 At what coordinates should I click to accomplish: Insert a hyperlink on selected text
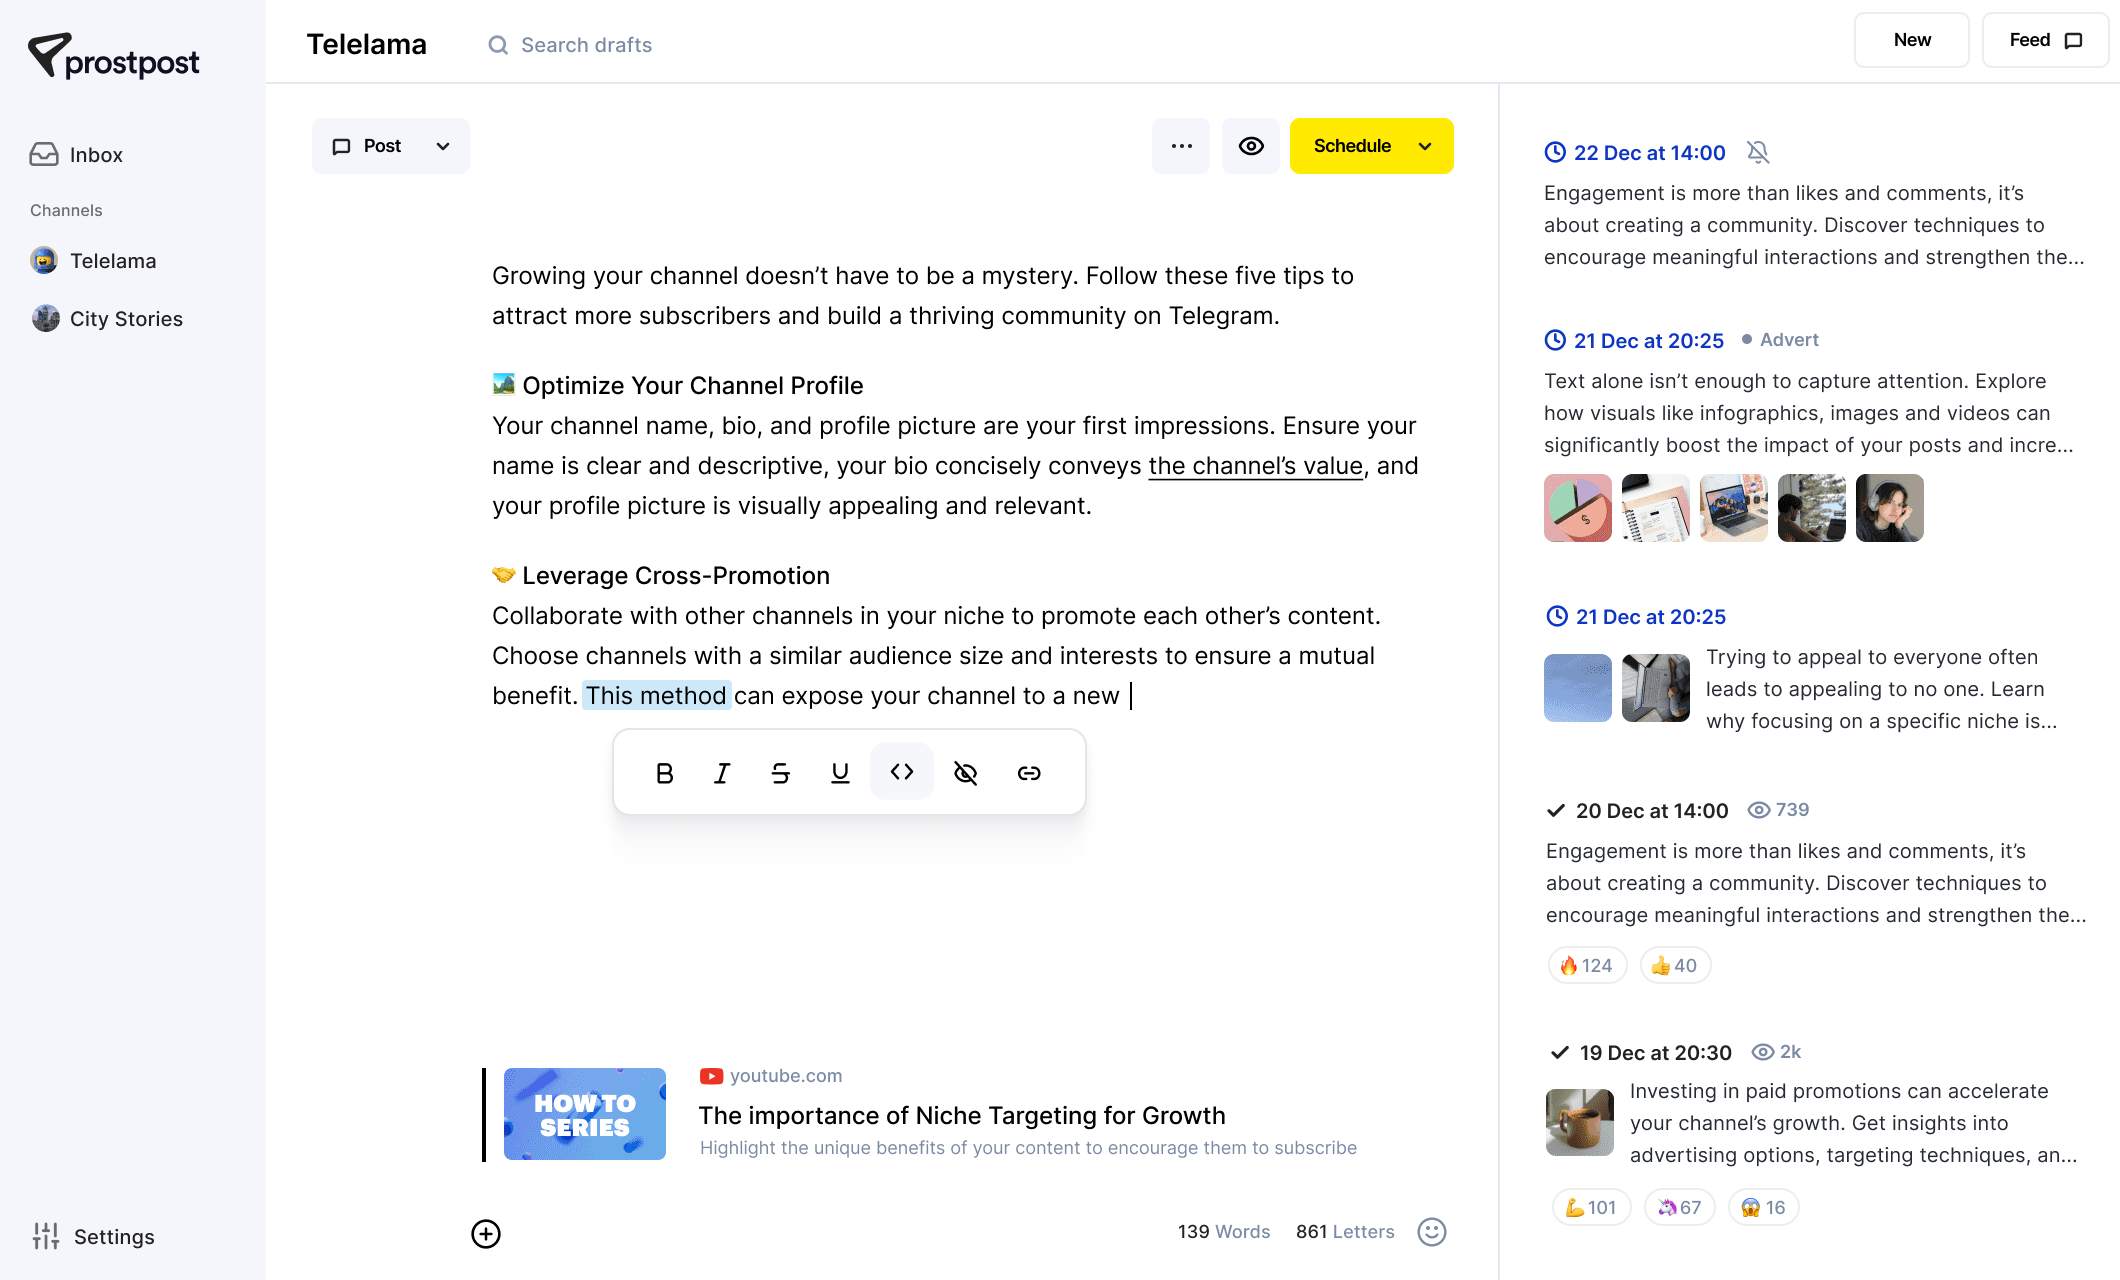1029,773
